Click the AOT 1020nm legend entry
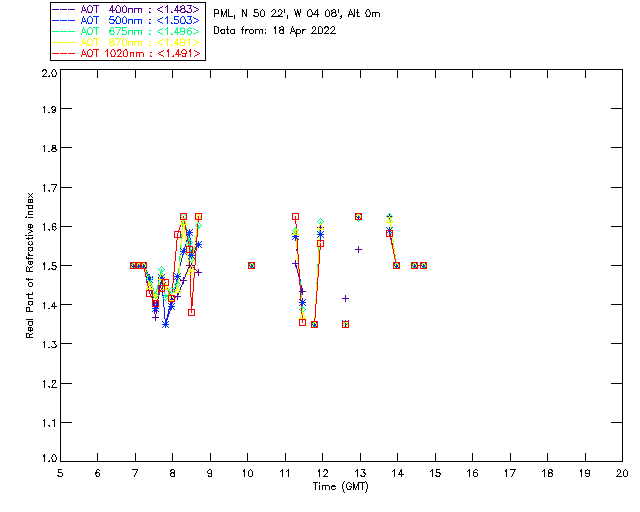640x512 pixels. 126,53
